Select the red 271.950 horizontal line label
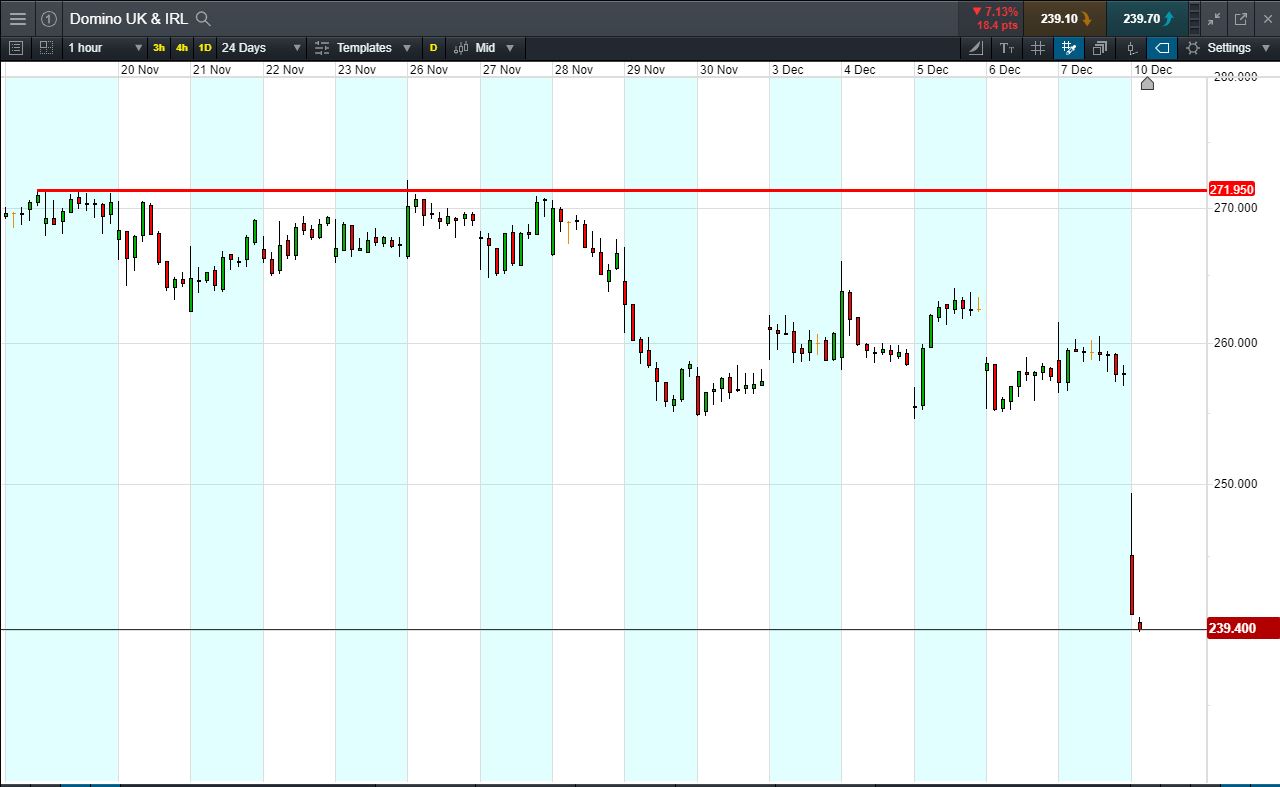The width and height of the screenshot is (1280, 787). pos(1231,190)
